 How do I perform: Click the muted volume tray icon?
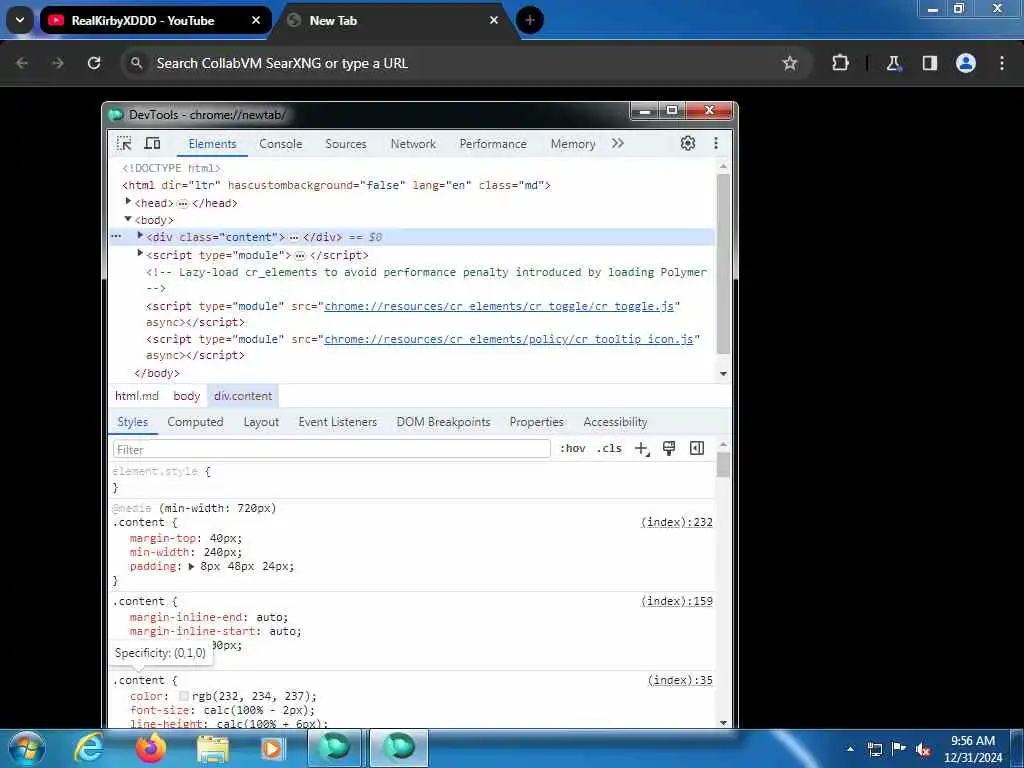pyautogui.click(x=923, y=749)
